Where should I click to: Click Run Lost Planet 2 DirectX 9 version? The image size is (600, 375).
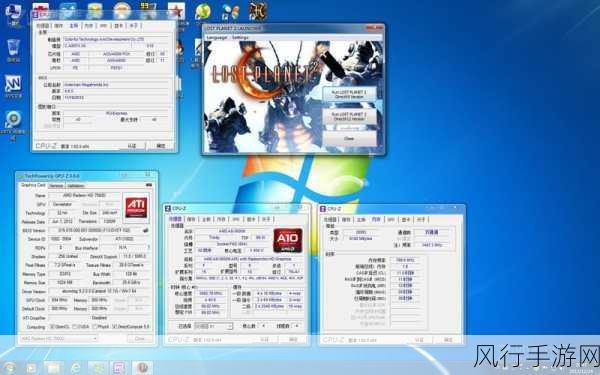point(349,95)
